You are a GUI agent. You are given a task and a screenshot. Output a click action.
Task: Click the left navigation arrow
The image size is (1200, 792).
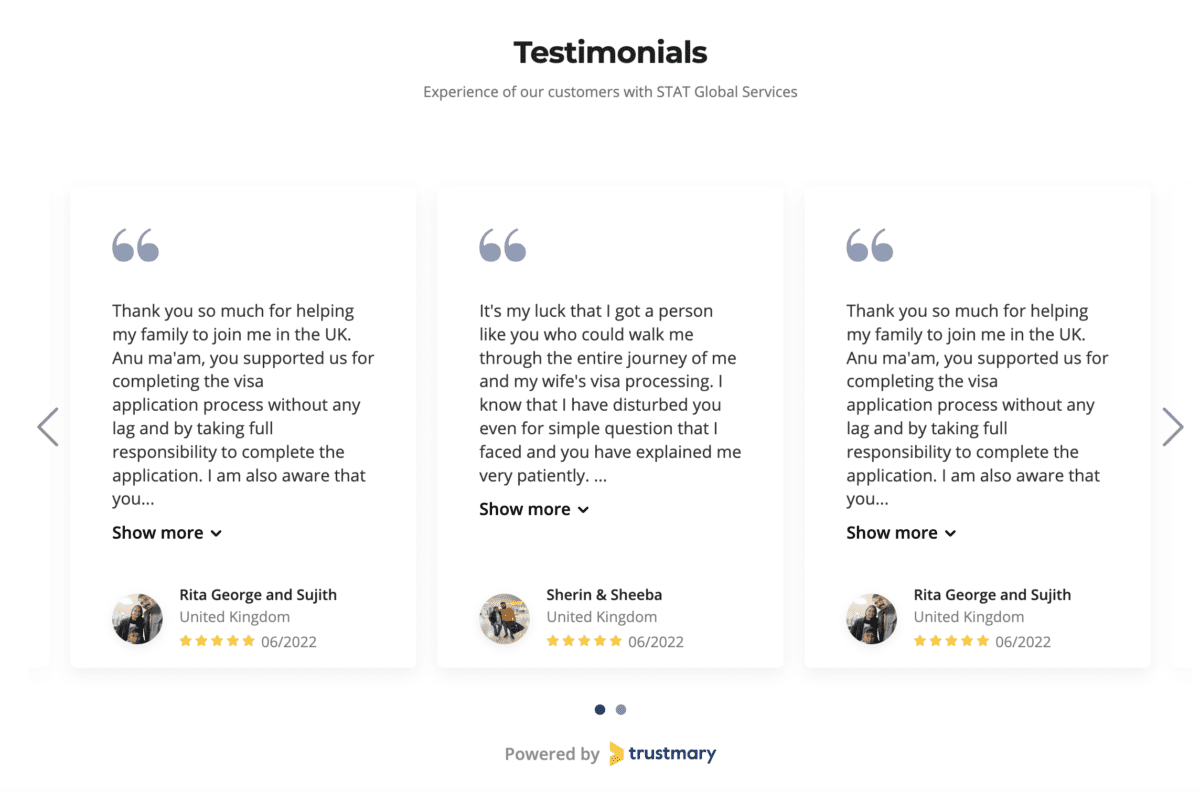click(x=47, y=427)
